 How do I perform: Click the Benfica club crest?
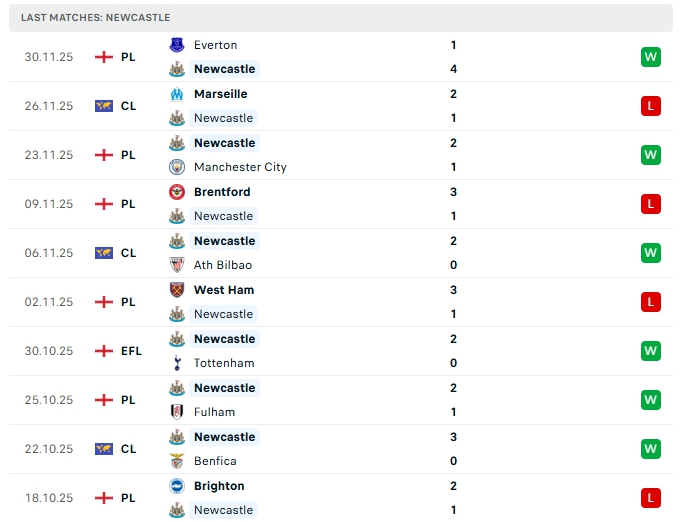coord(177,461)
